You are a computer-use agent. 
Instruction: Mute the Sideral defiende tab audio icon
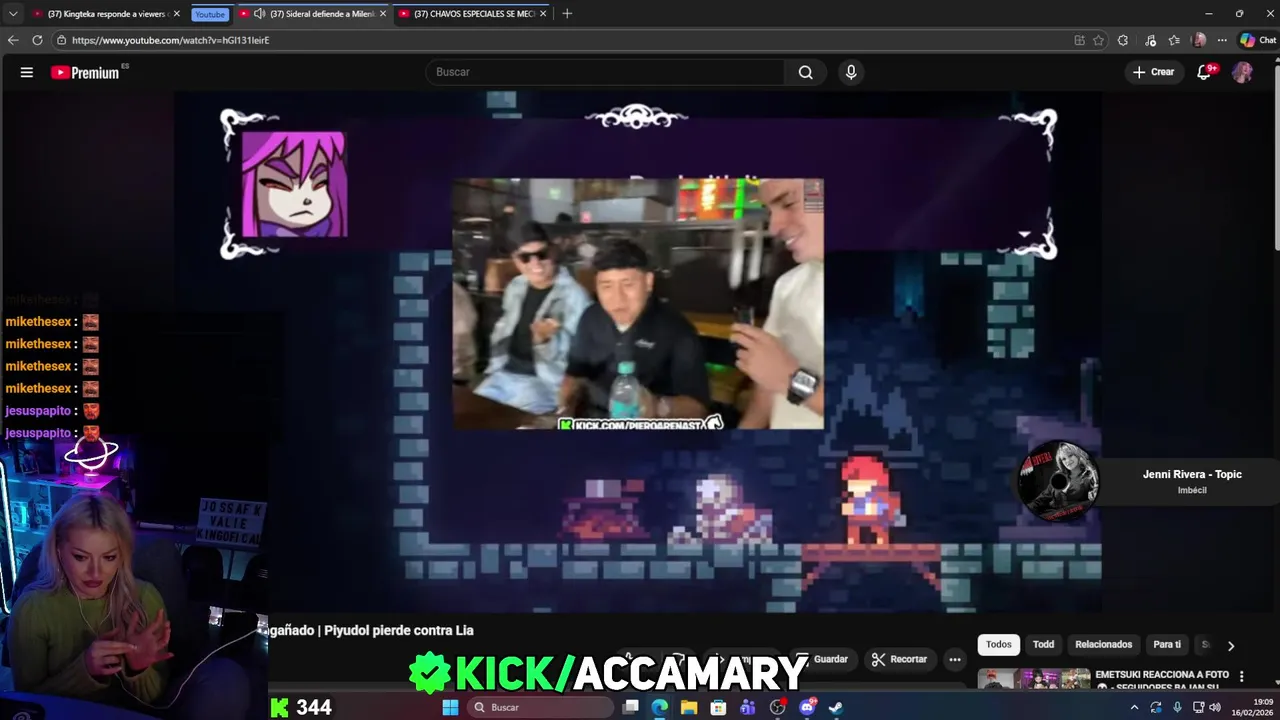click(x=259, y=14)
